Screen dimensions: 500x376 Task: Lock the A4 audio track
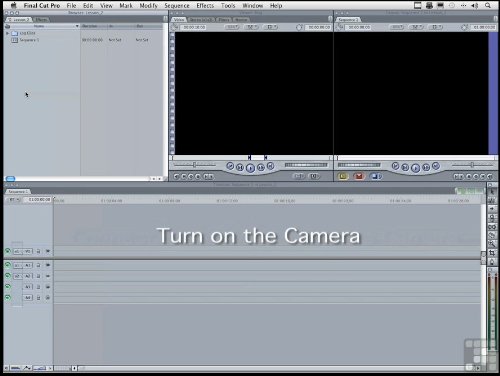pos(38,297)
